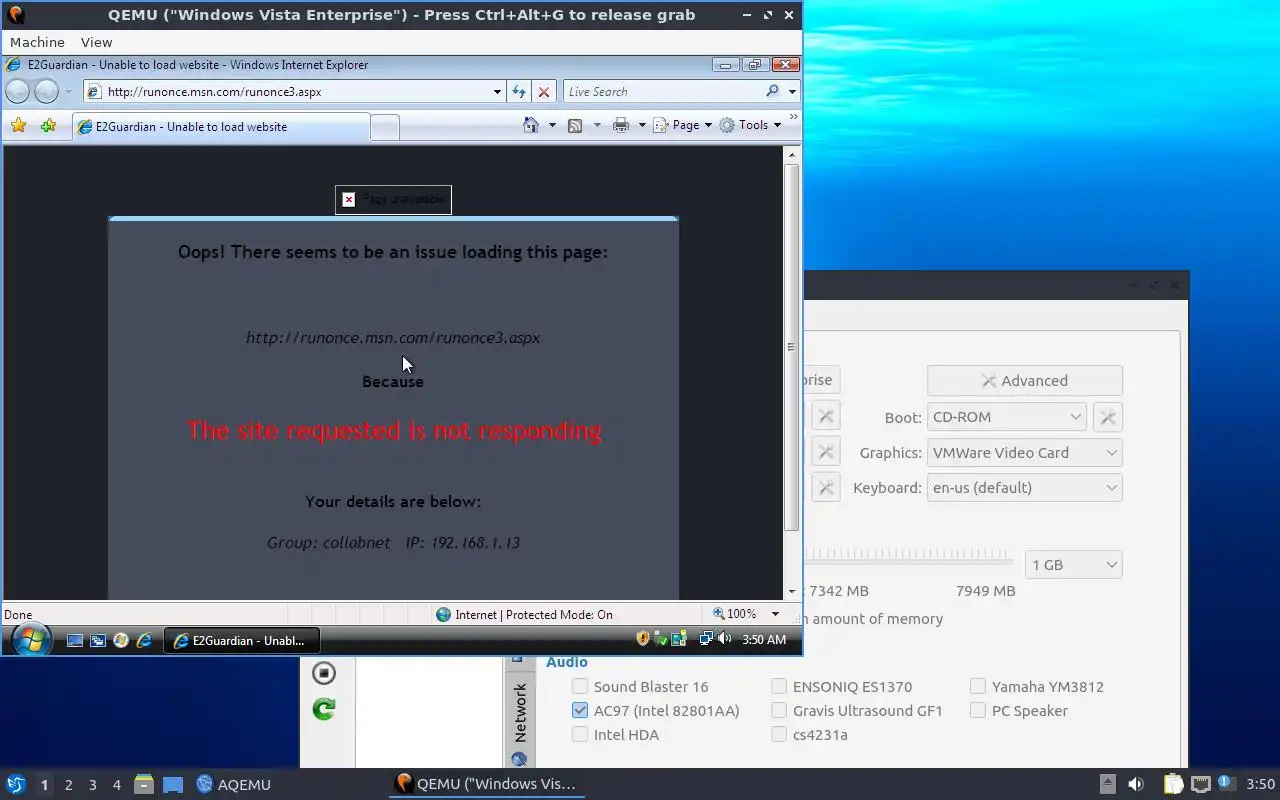The height and width of the screenshot is (800, 1280).
Task: Open the file manager icon in host panel
Action: pos(143,784)
